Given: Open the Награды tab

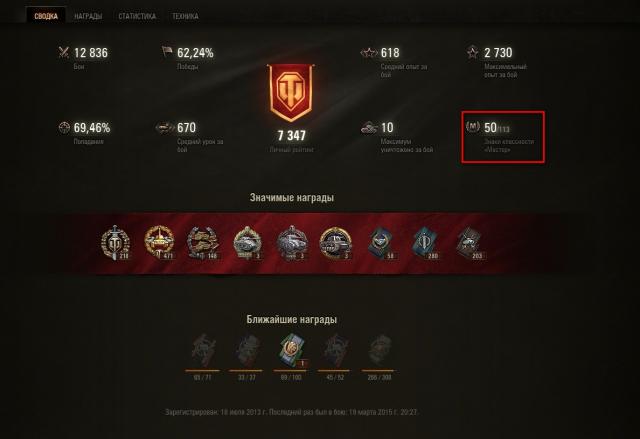Looking at the screenshot, I should [88, 16].
